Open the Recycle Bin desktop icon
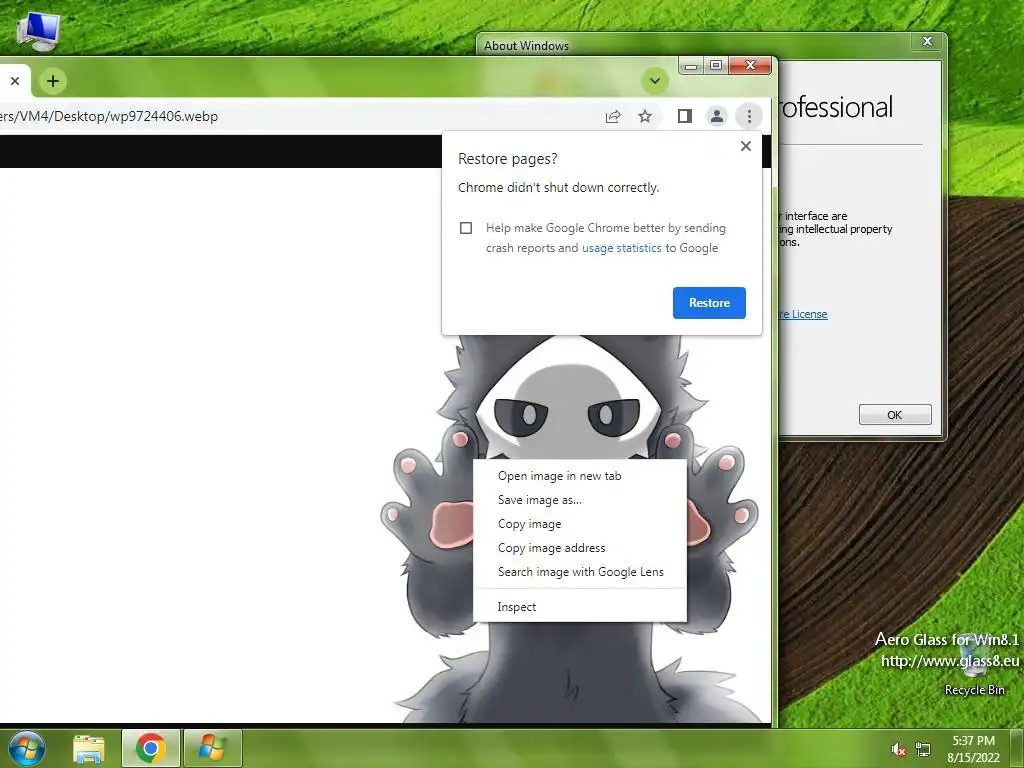Screen dimensions: 1024x768 (x=974, y=663)
